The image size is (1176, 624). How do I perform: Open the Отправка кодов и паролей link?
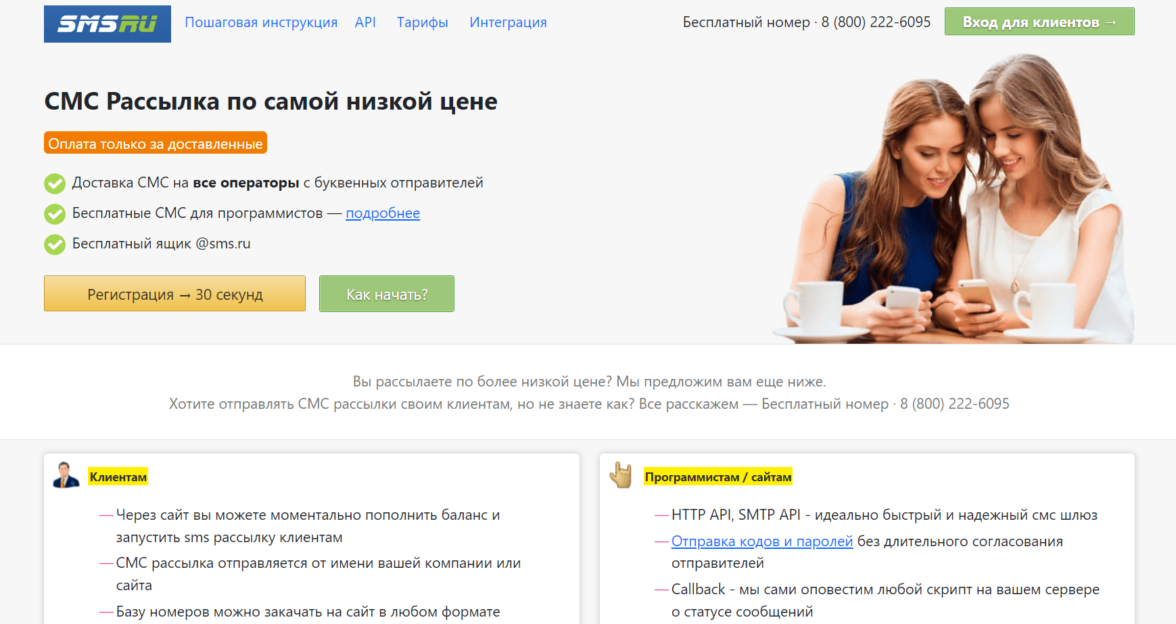pos(762,541)
